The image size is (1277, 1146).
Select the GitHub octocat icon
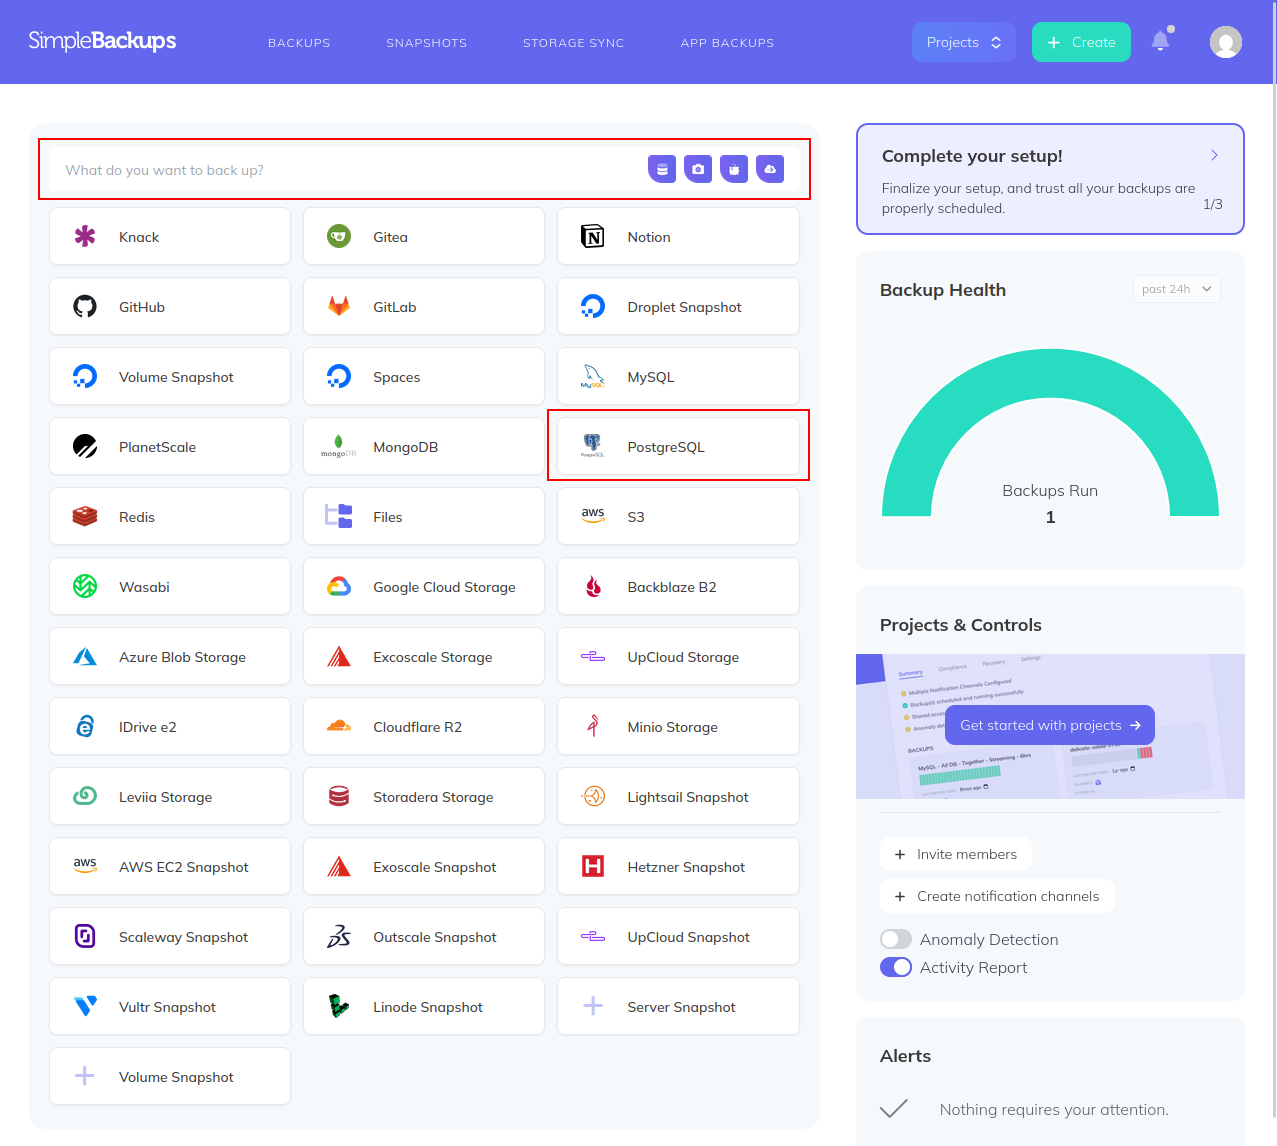(85, 307)
